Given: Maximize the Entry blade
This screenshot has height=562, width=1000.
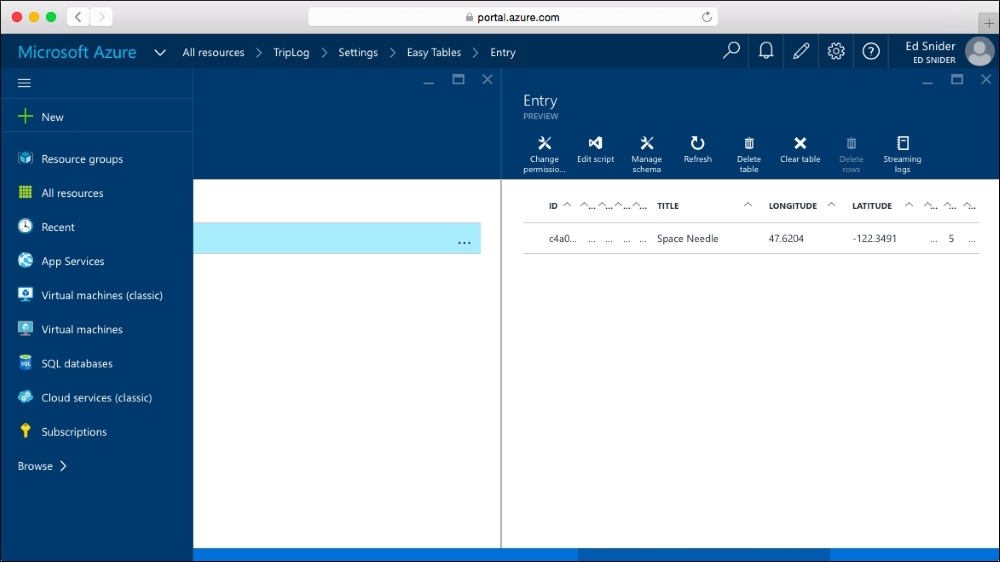Looking at the screenshot, I should coord(957,79).
